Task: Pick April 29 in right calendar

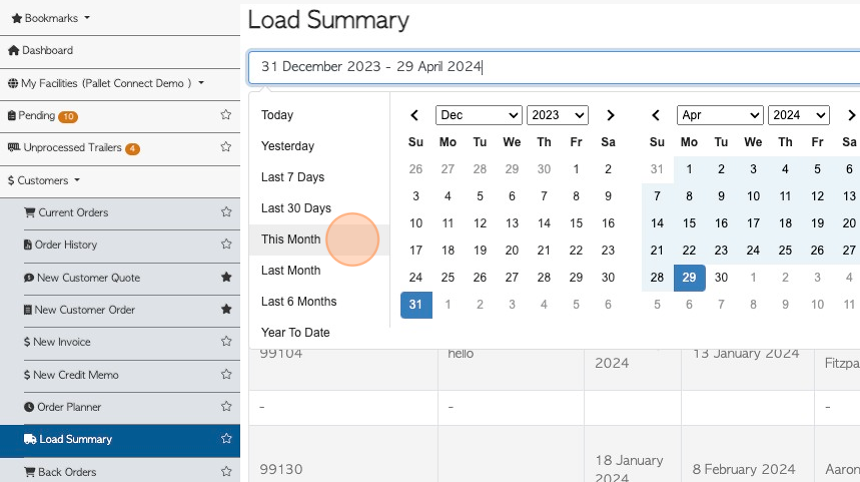Action: pos(689,277)
